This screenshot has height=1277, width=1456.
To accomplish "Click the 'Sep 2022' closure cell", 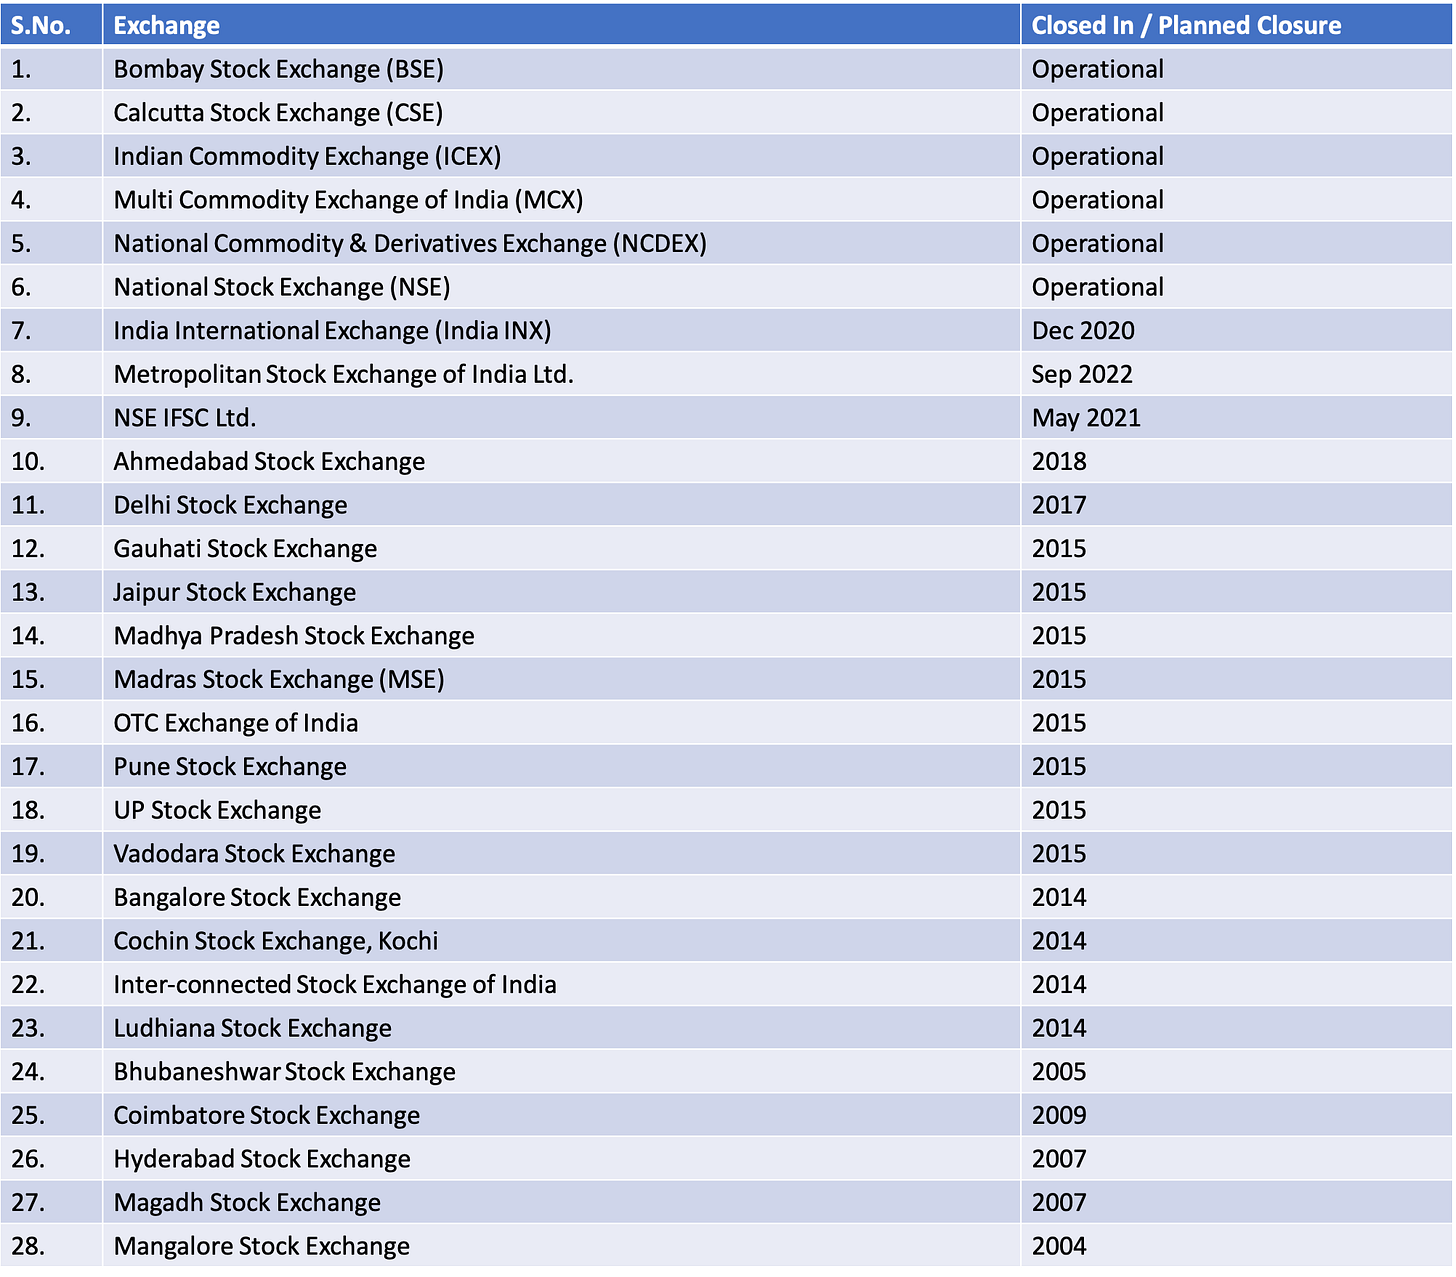I will pos(1236,374).
